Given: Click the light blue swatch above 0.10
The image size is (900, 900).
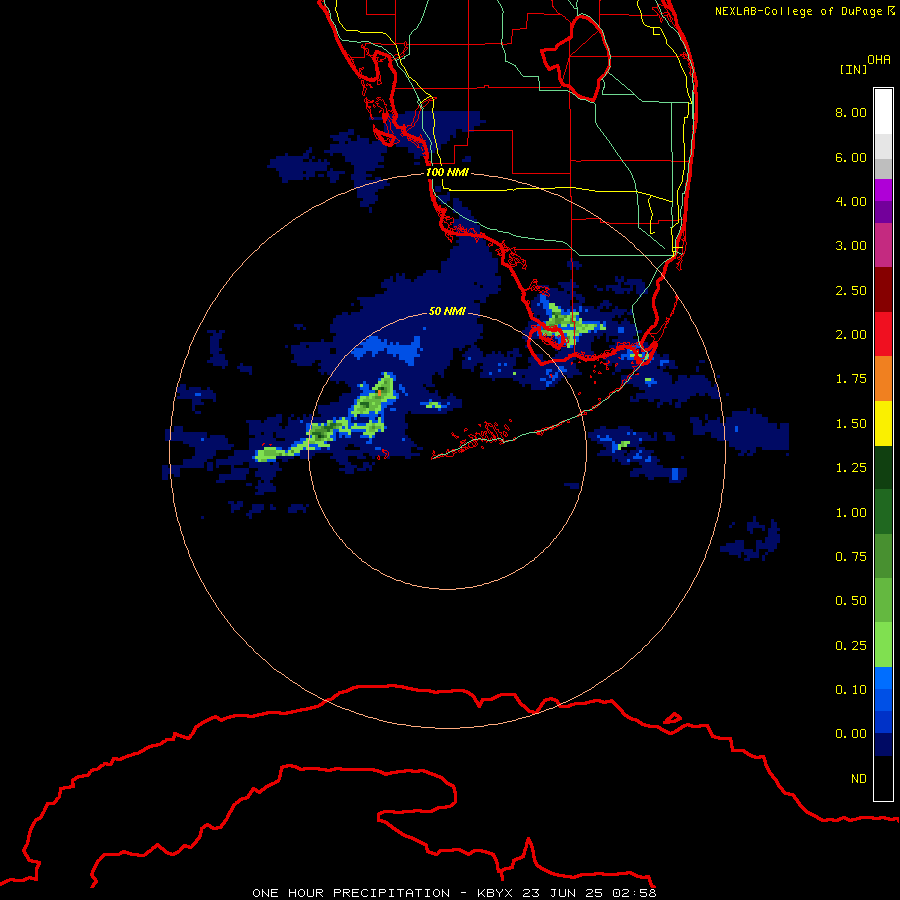Looking at the screenshot, I should (883, 678).
